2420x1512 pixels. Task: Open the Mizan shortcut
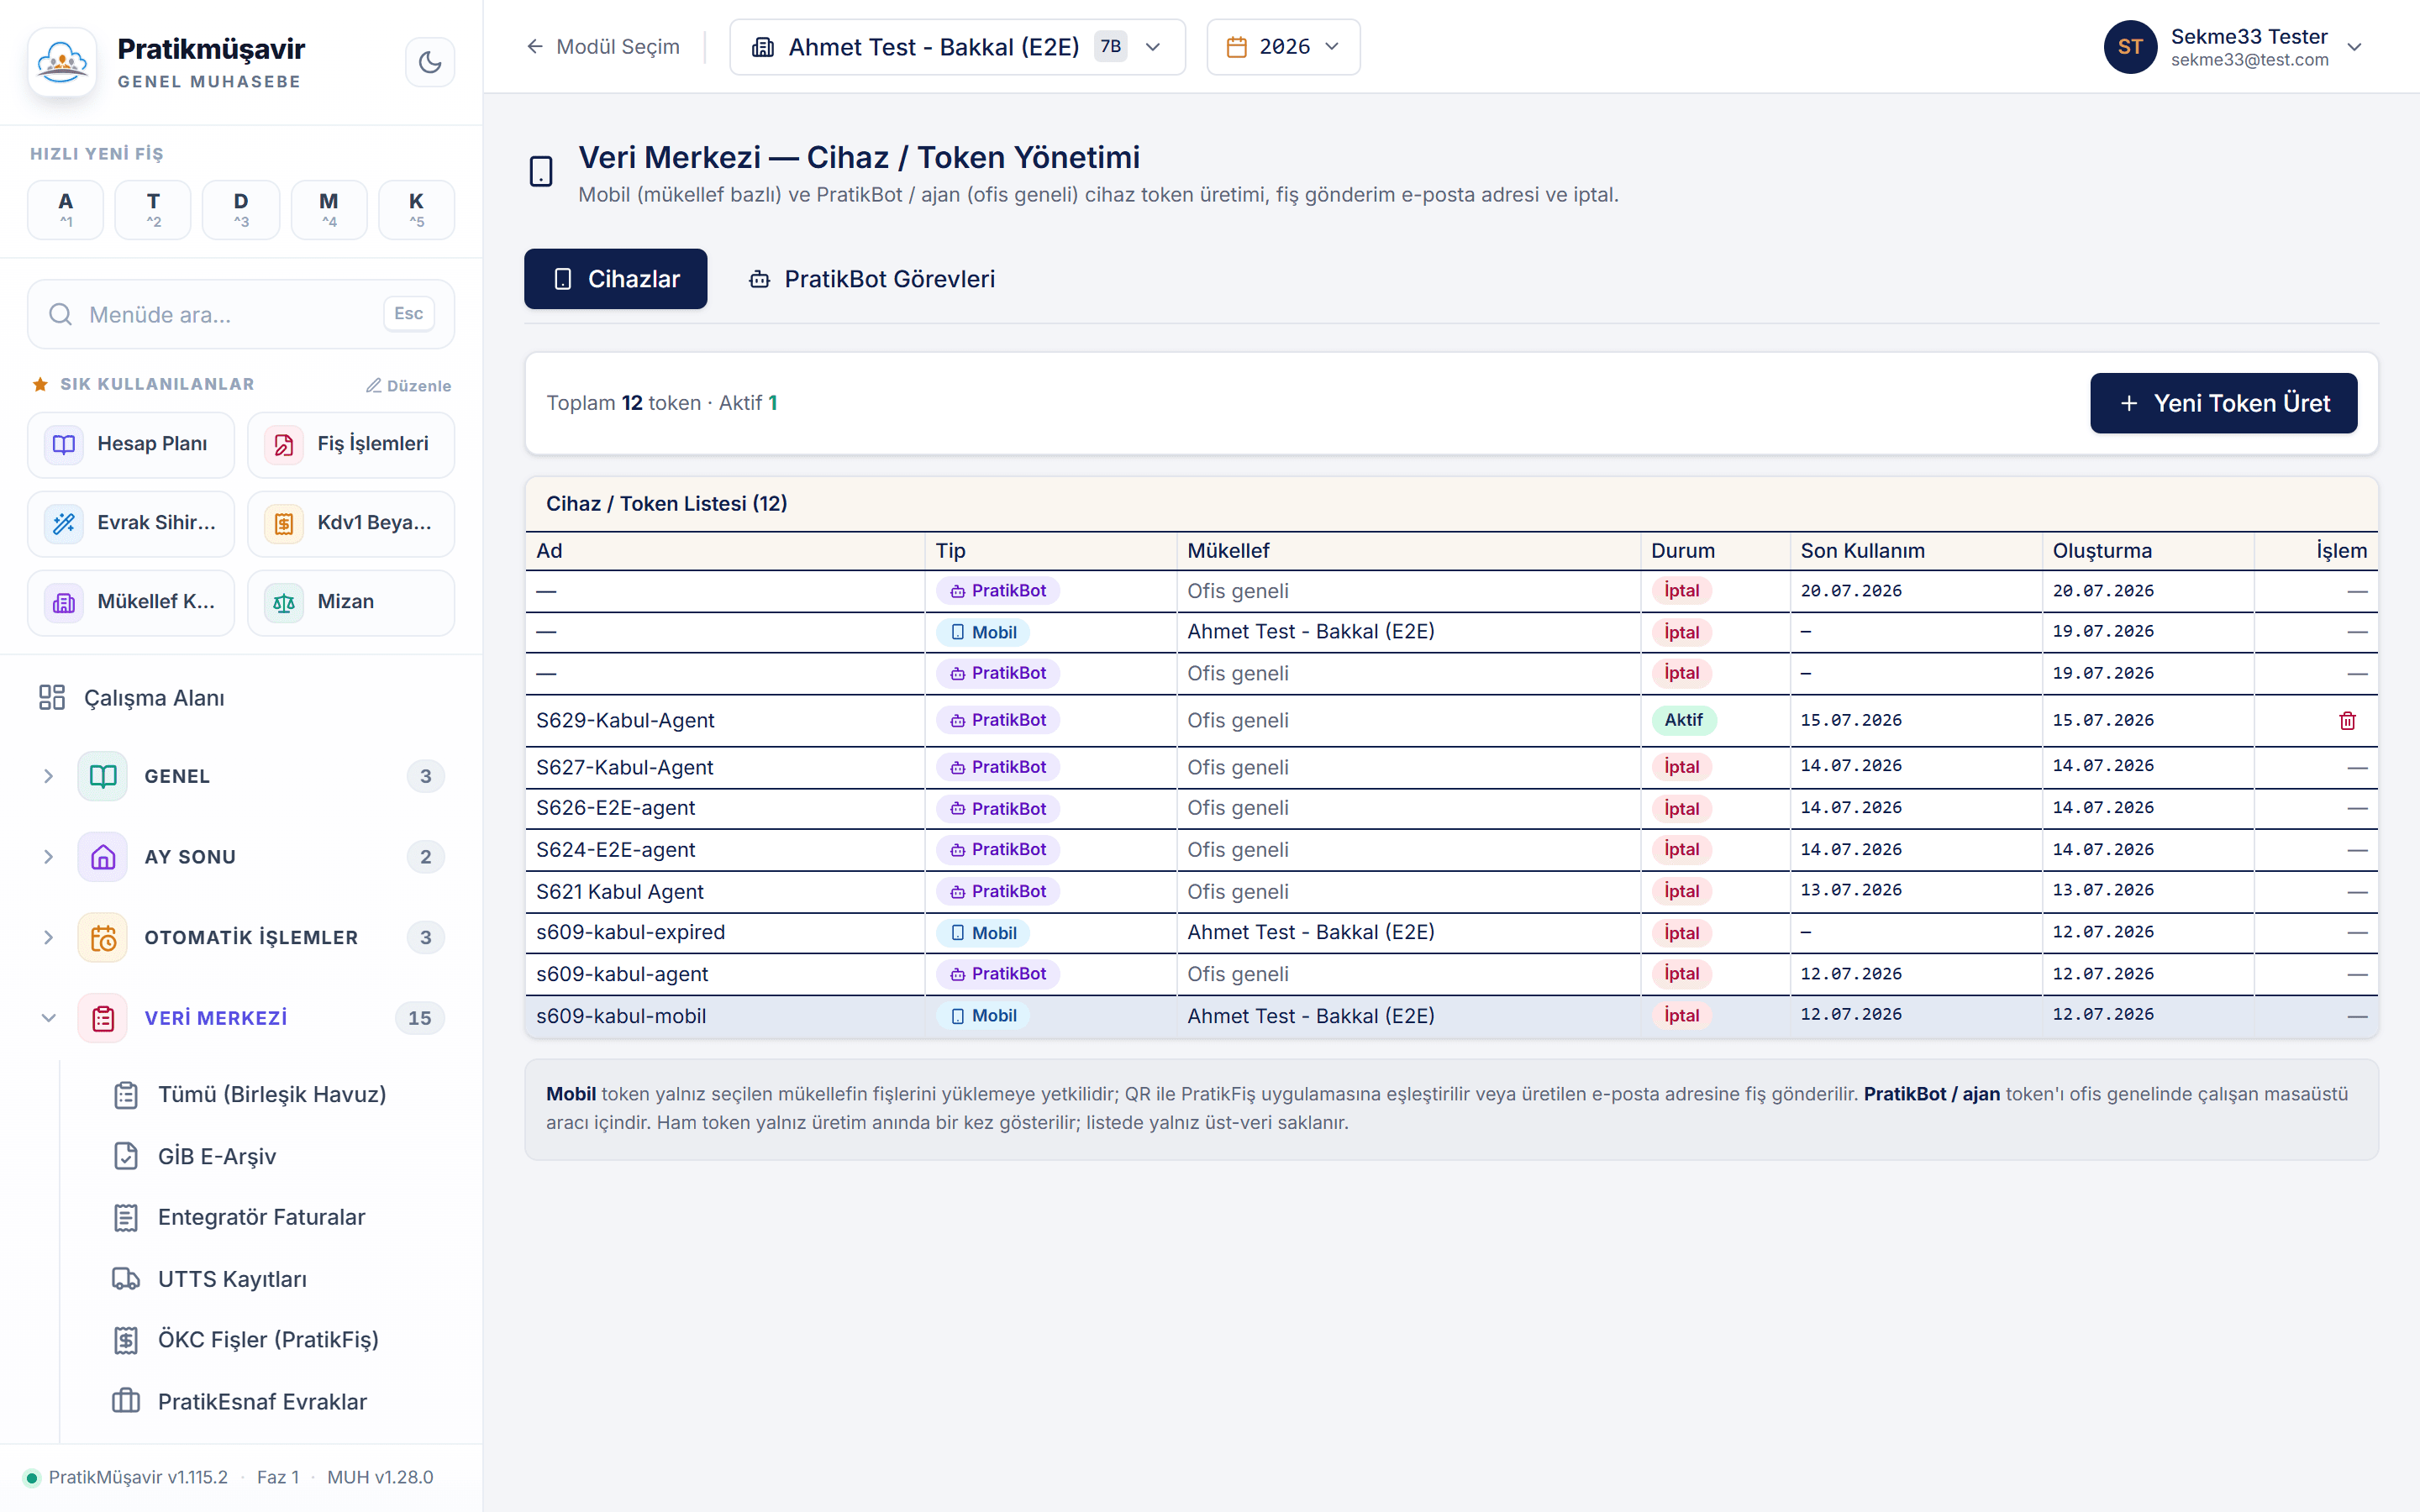[x=351, y=602]
